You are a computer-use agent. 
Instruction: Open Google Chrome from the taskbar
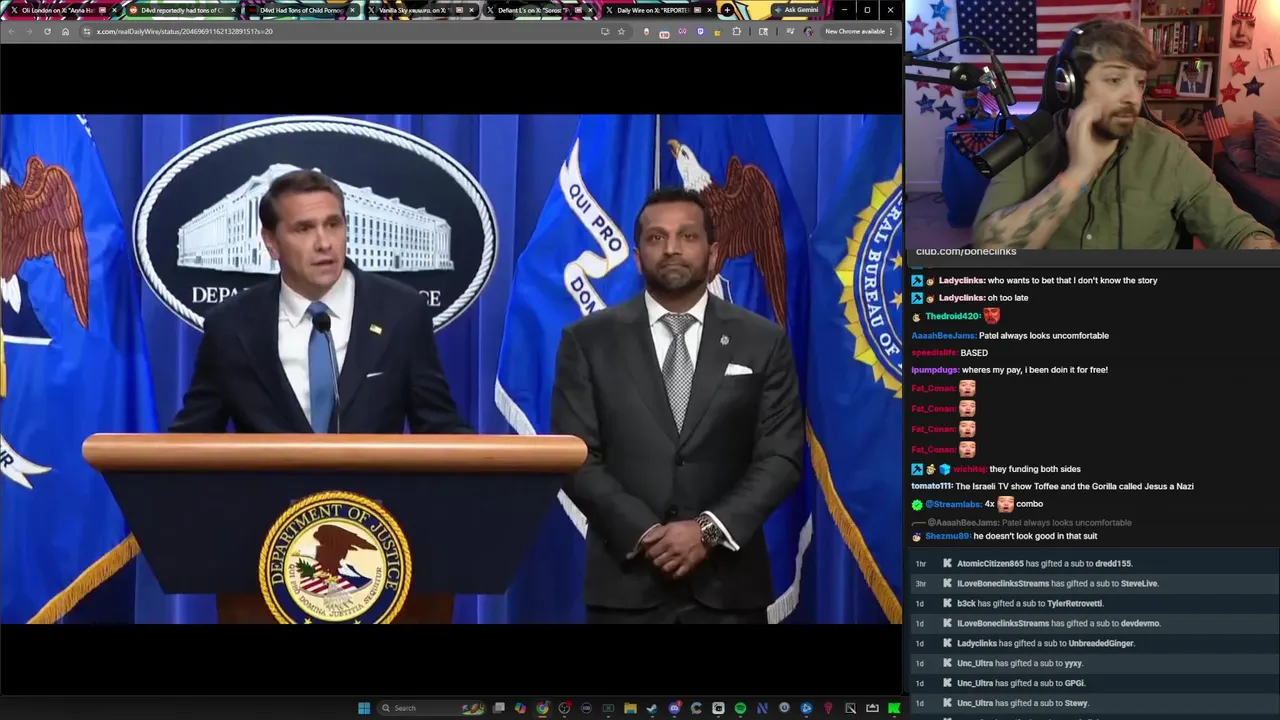[x=543, y=708]
